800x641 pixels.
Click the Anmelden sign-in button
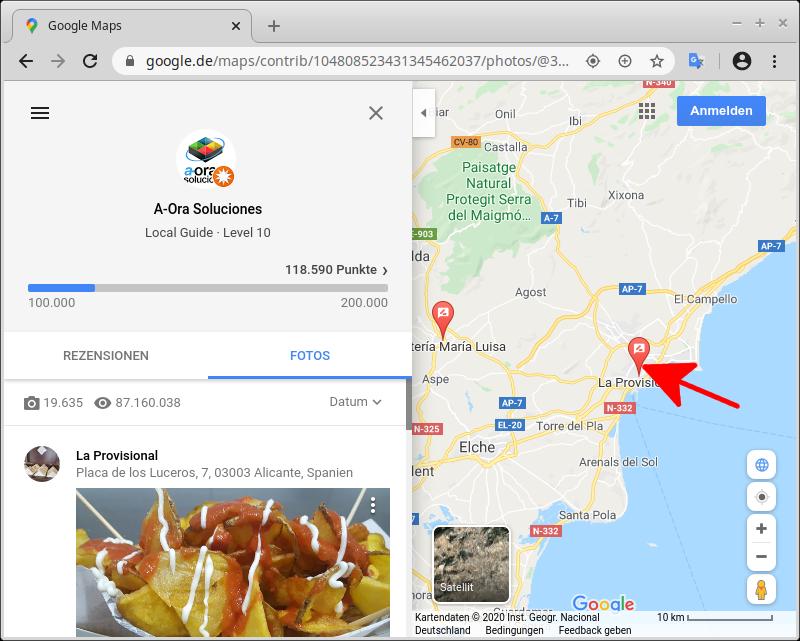(x=721, y=111)
